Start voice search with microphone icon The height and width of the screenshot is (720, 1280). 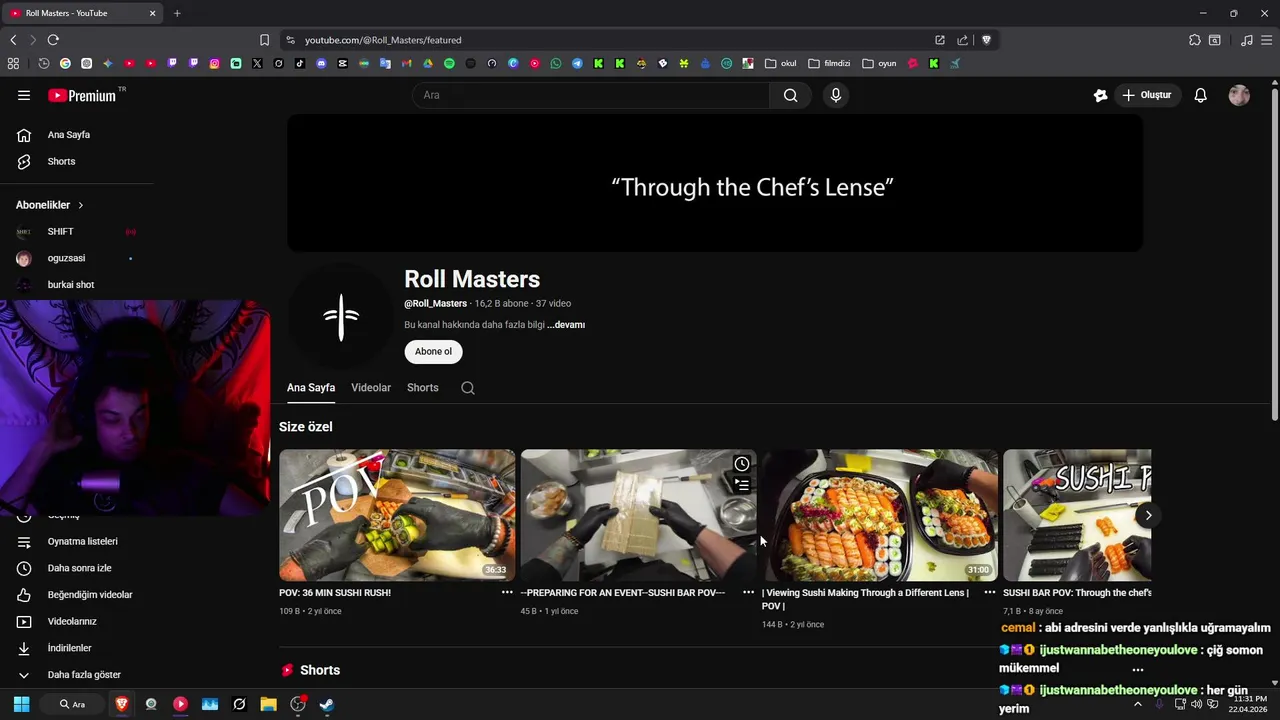836,95
